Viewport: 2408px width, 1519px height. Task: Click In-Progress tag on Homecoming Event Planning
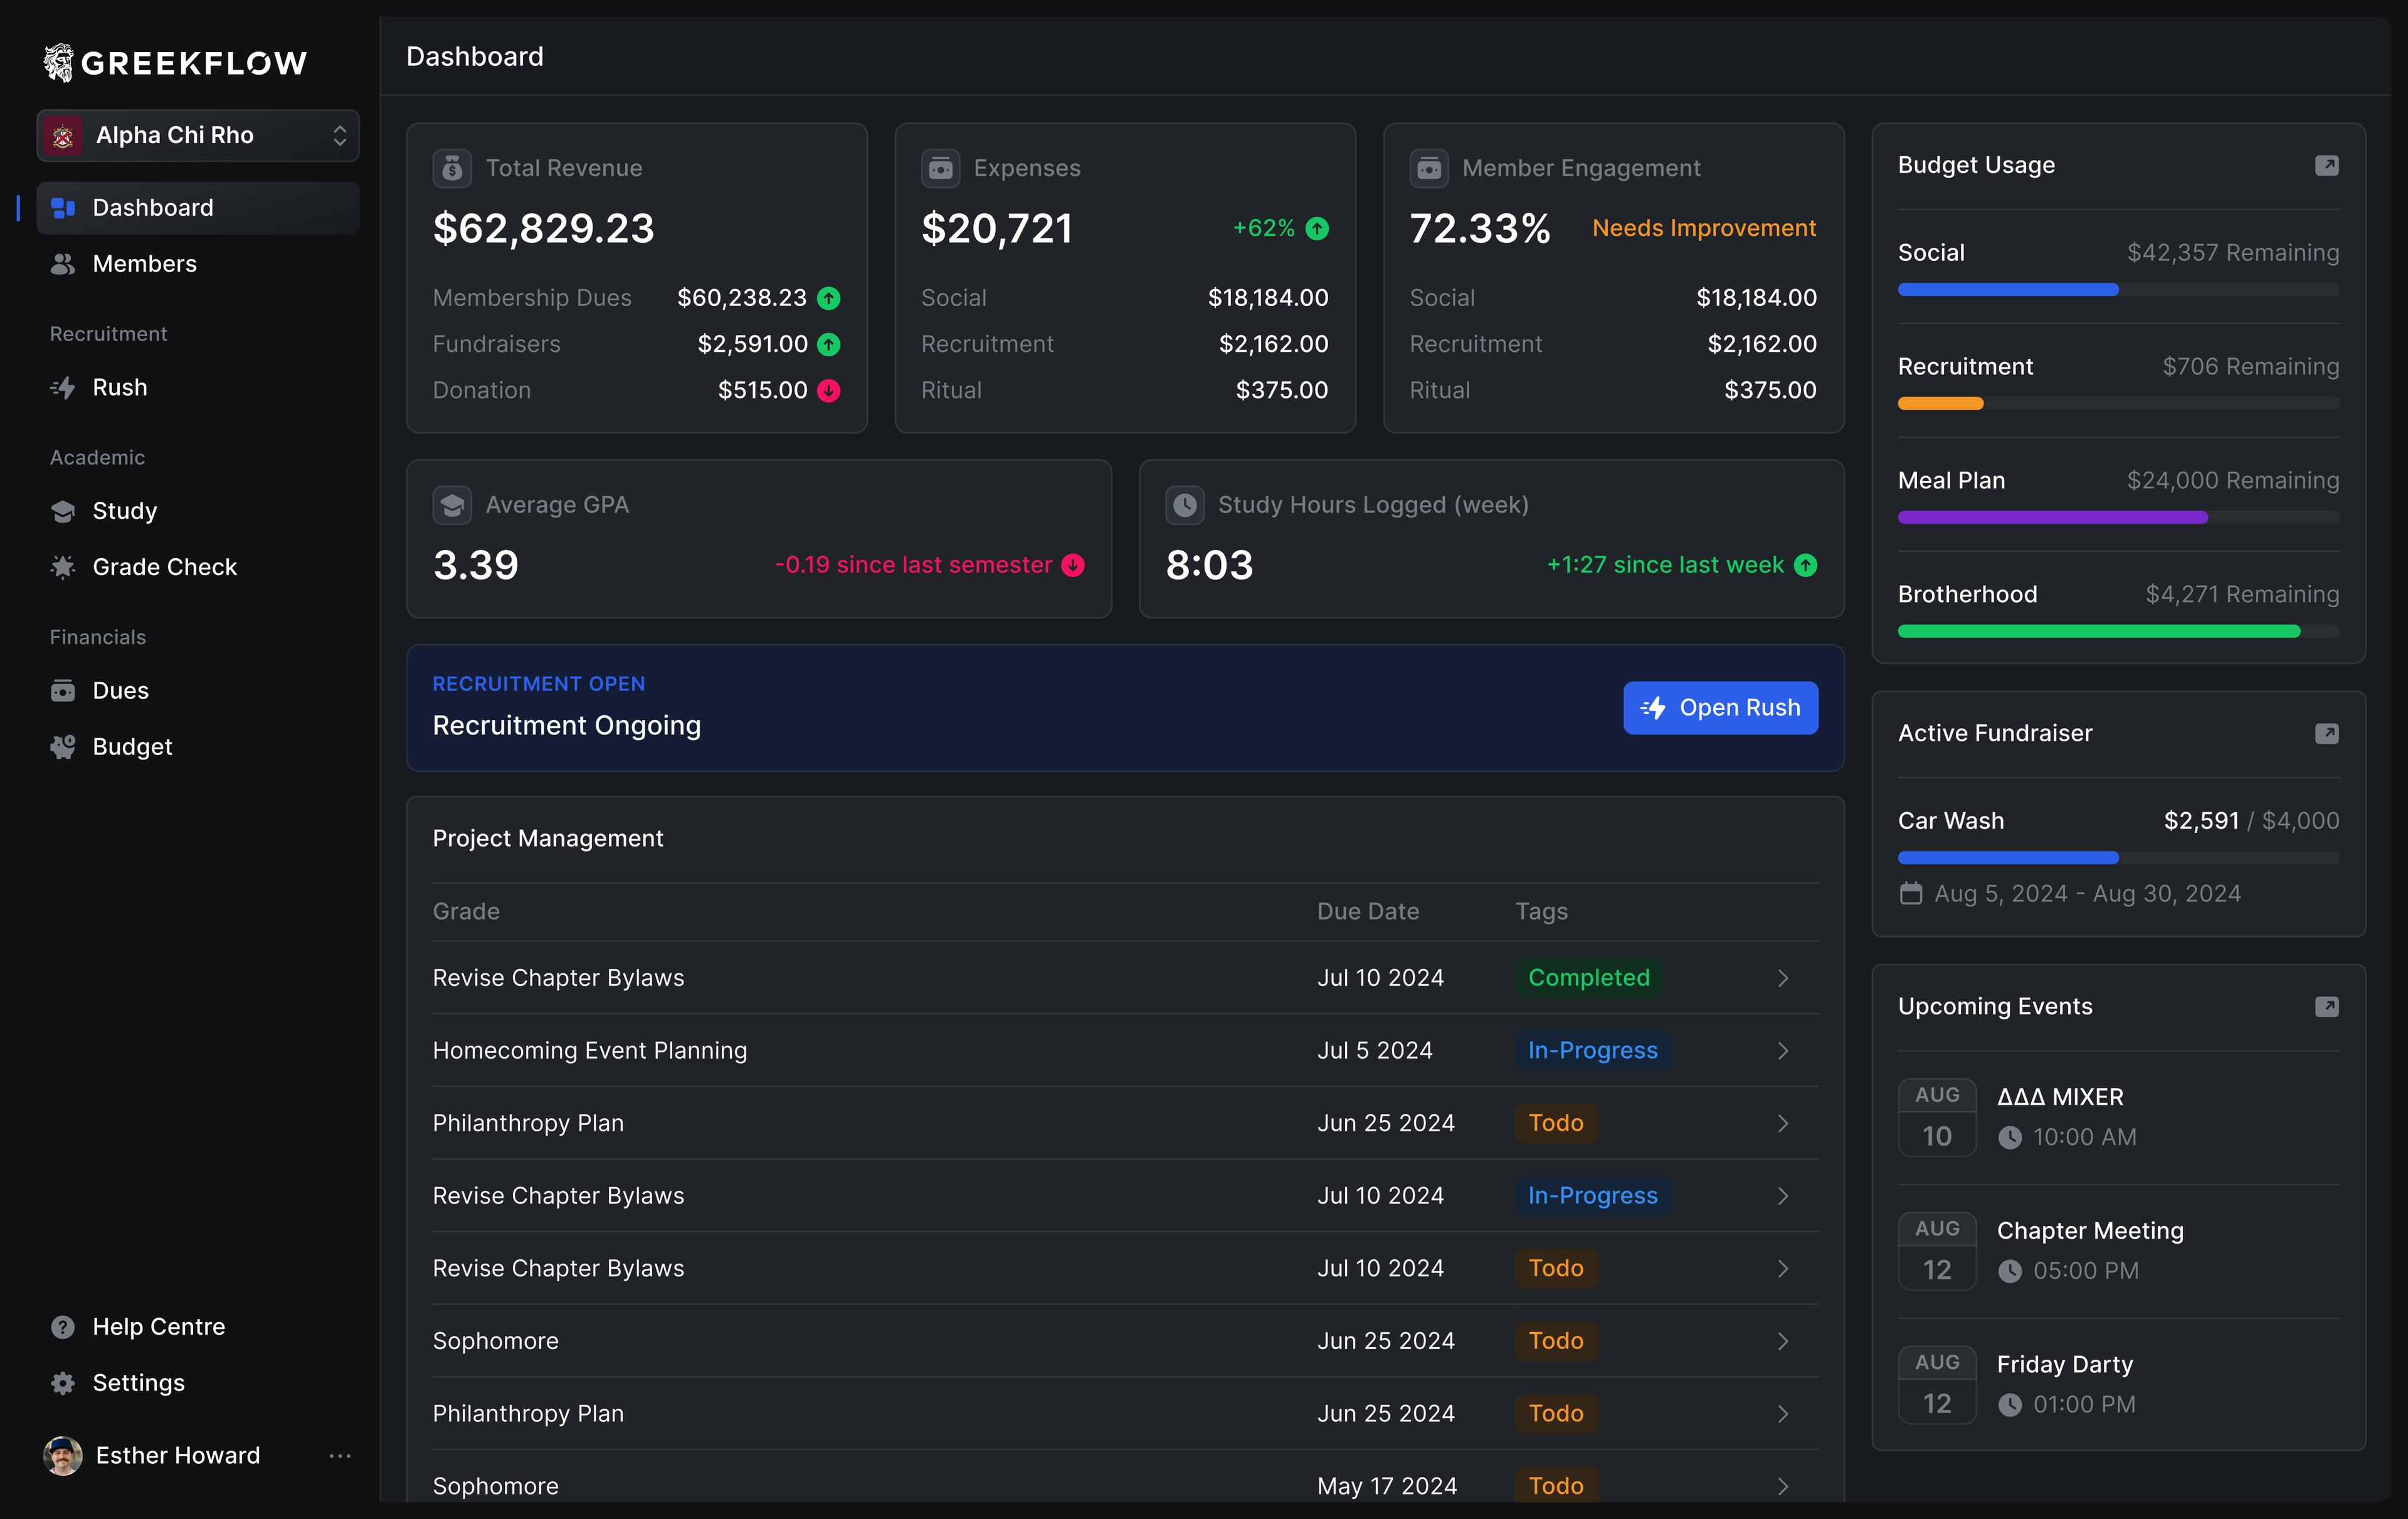click(x=1593, y=1051)
